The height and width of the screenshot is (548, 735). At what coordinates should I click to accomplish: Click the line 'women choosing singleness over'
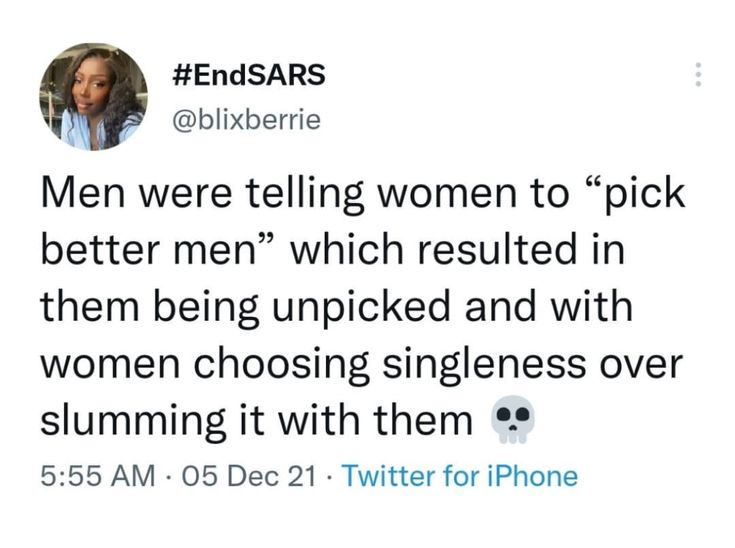point(361,364)
